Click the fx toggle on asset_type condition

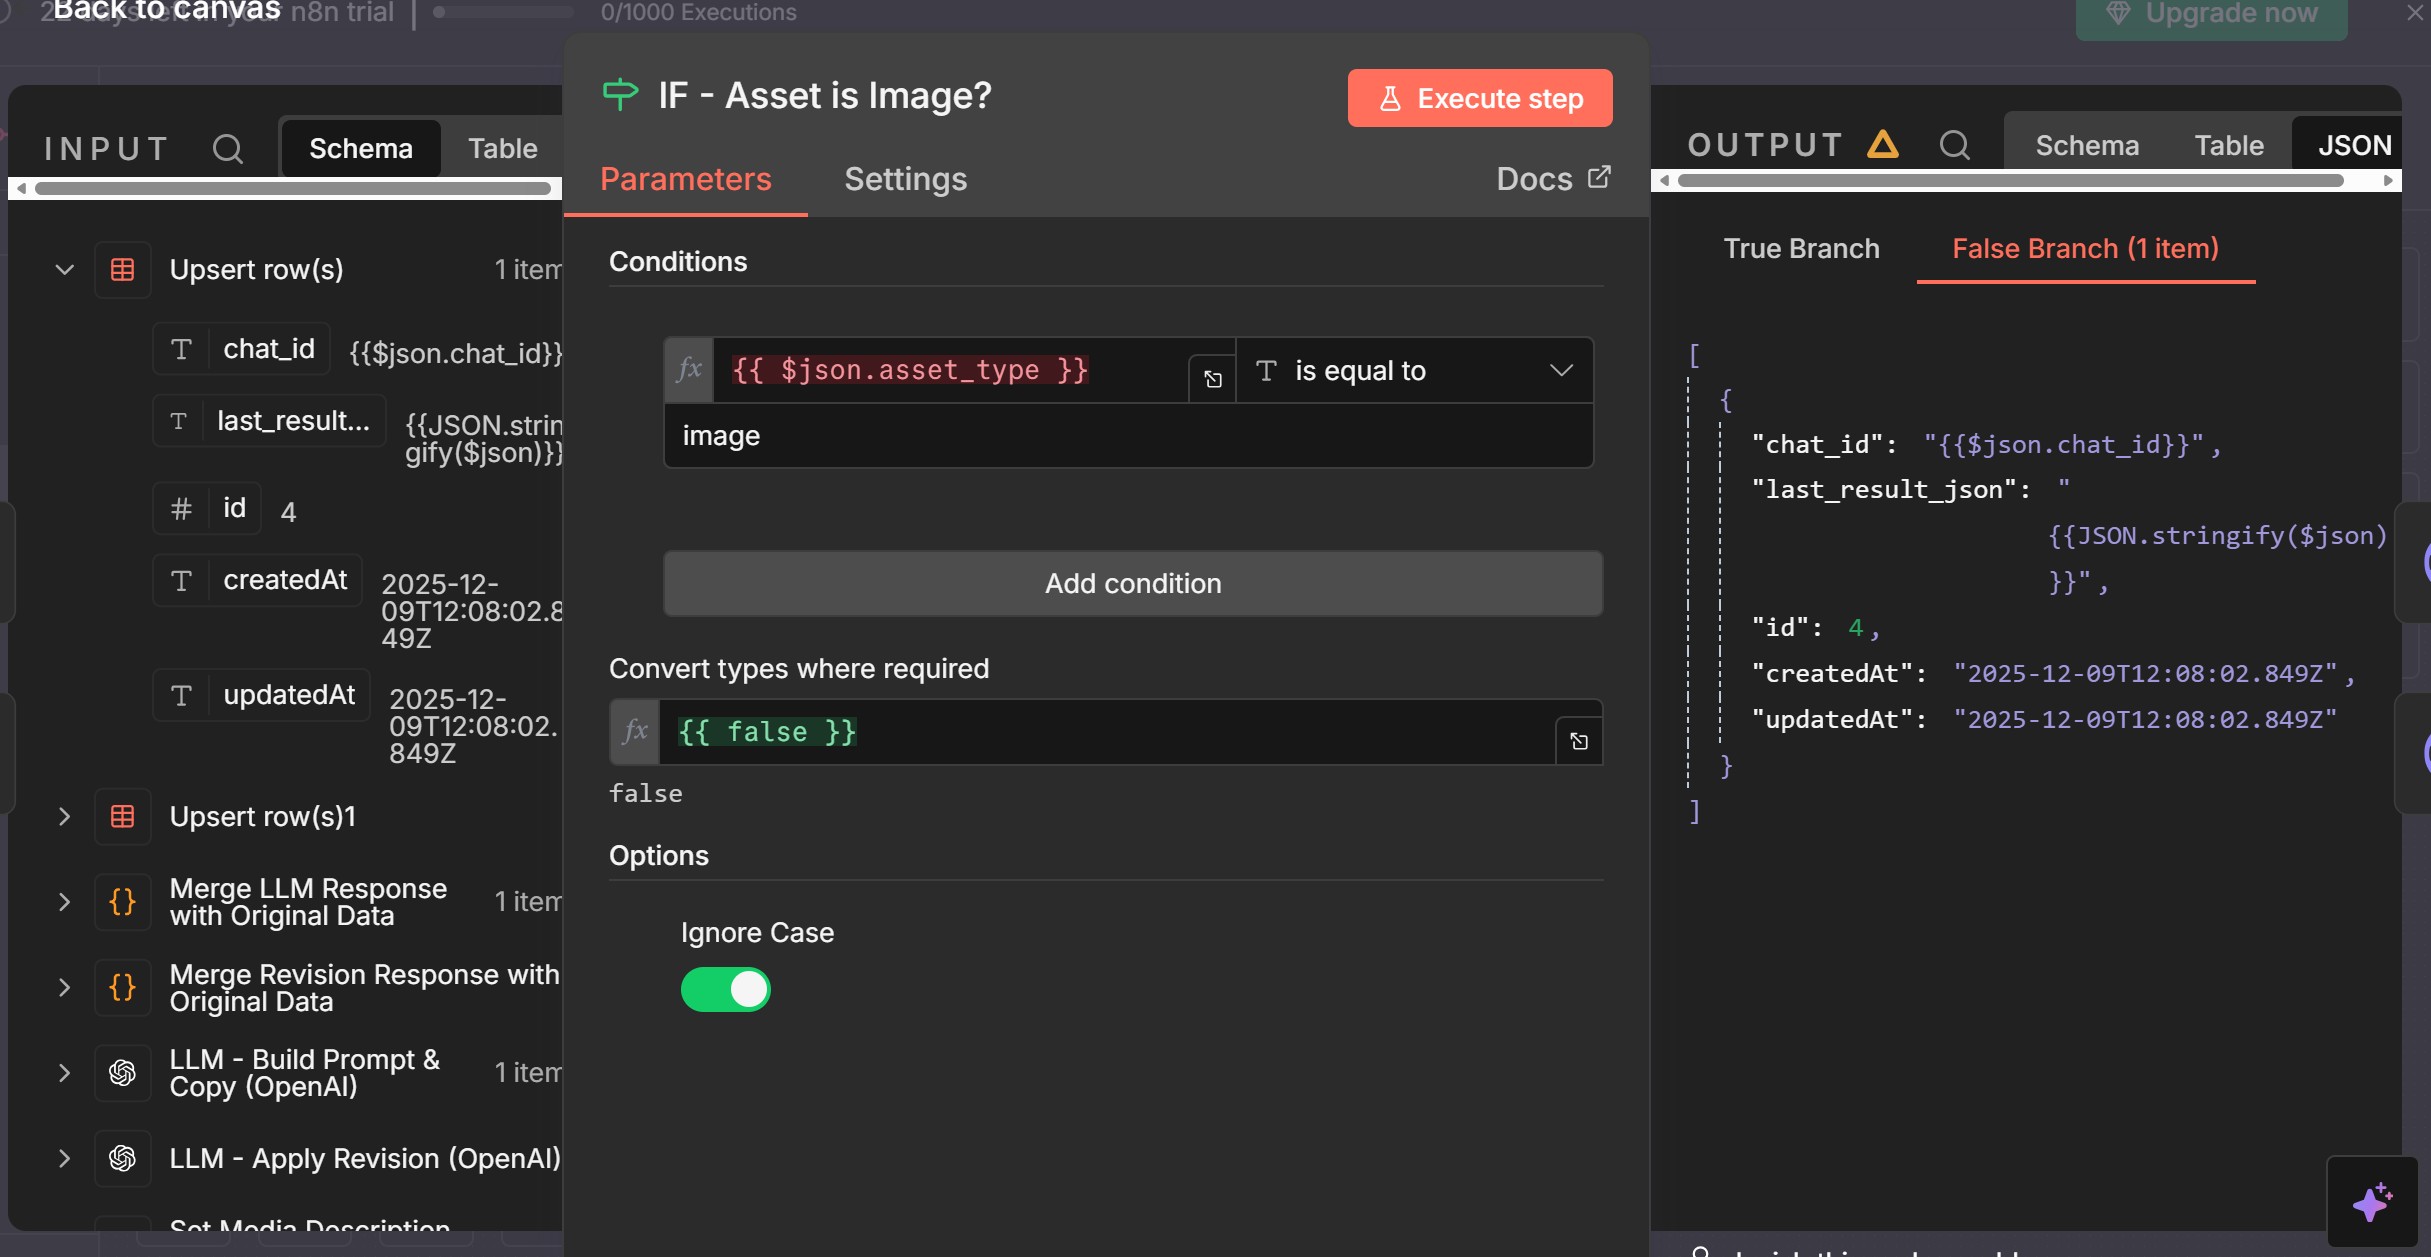689,370
